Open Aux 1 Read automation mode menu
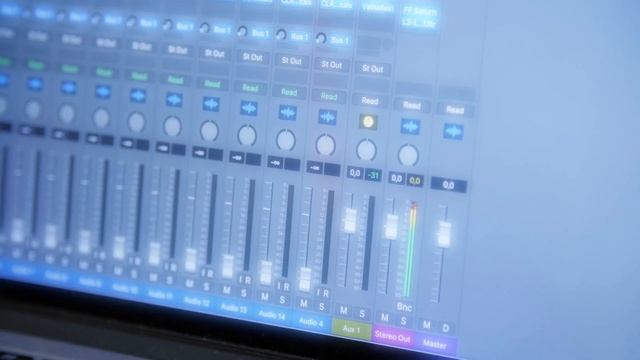640x360 pixels. coord(370,100)
